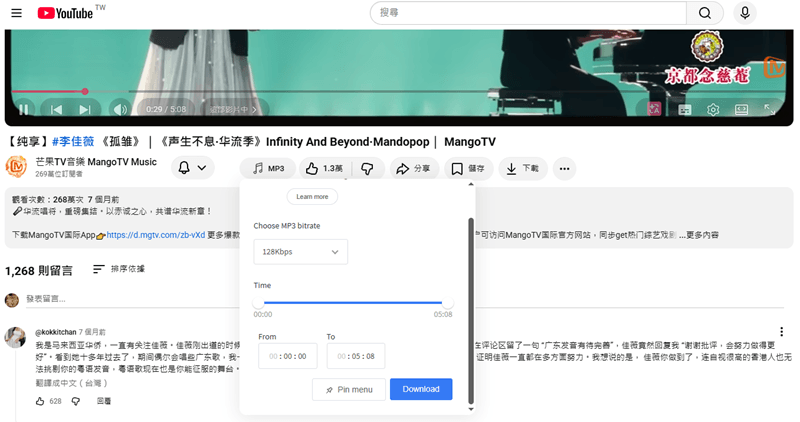Share the video with 分享
The image size is (800, 422).
click(x=414, y=168)
